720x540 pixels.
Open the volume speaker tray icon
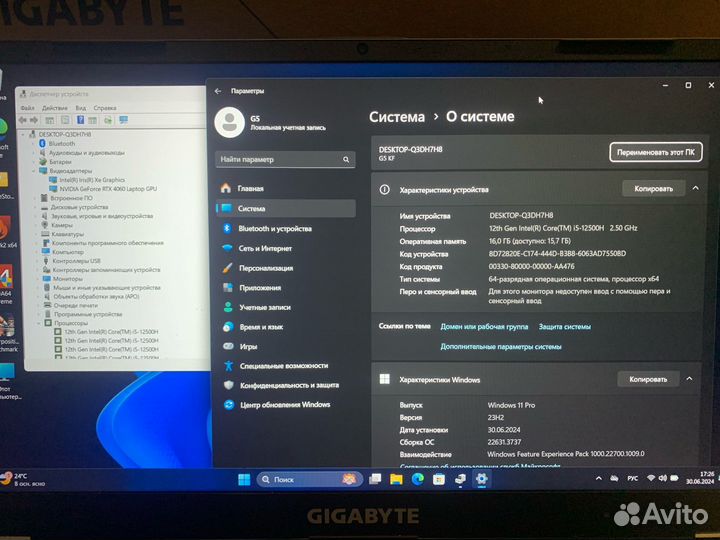click(x=662, y=478)
